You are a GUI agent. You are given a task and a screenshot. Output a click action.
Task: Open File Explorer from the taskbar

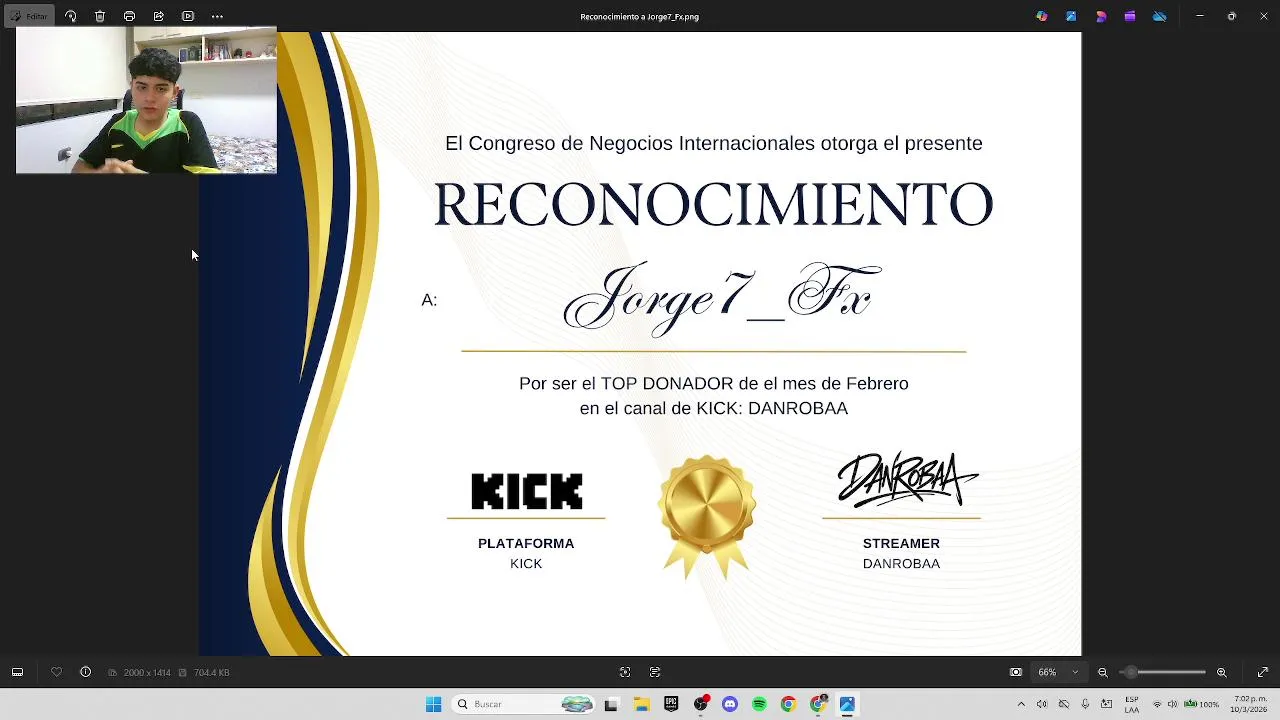coord(641,704)
